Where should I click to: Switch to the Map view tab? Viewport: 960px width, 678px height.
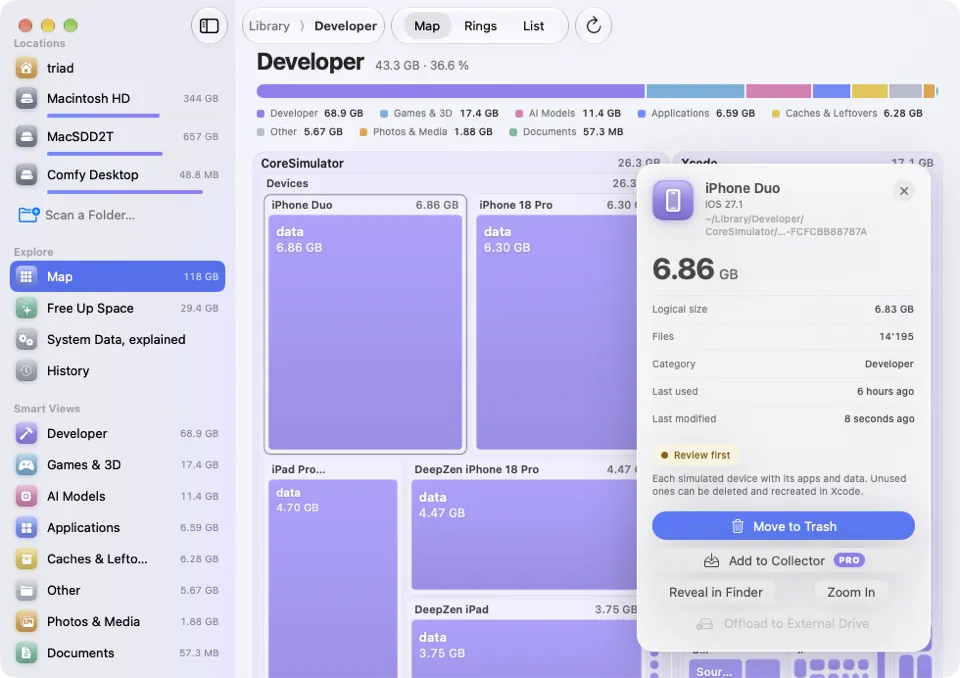(427, 26)
